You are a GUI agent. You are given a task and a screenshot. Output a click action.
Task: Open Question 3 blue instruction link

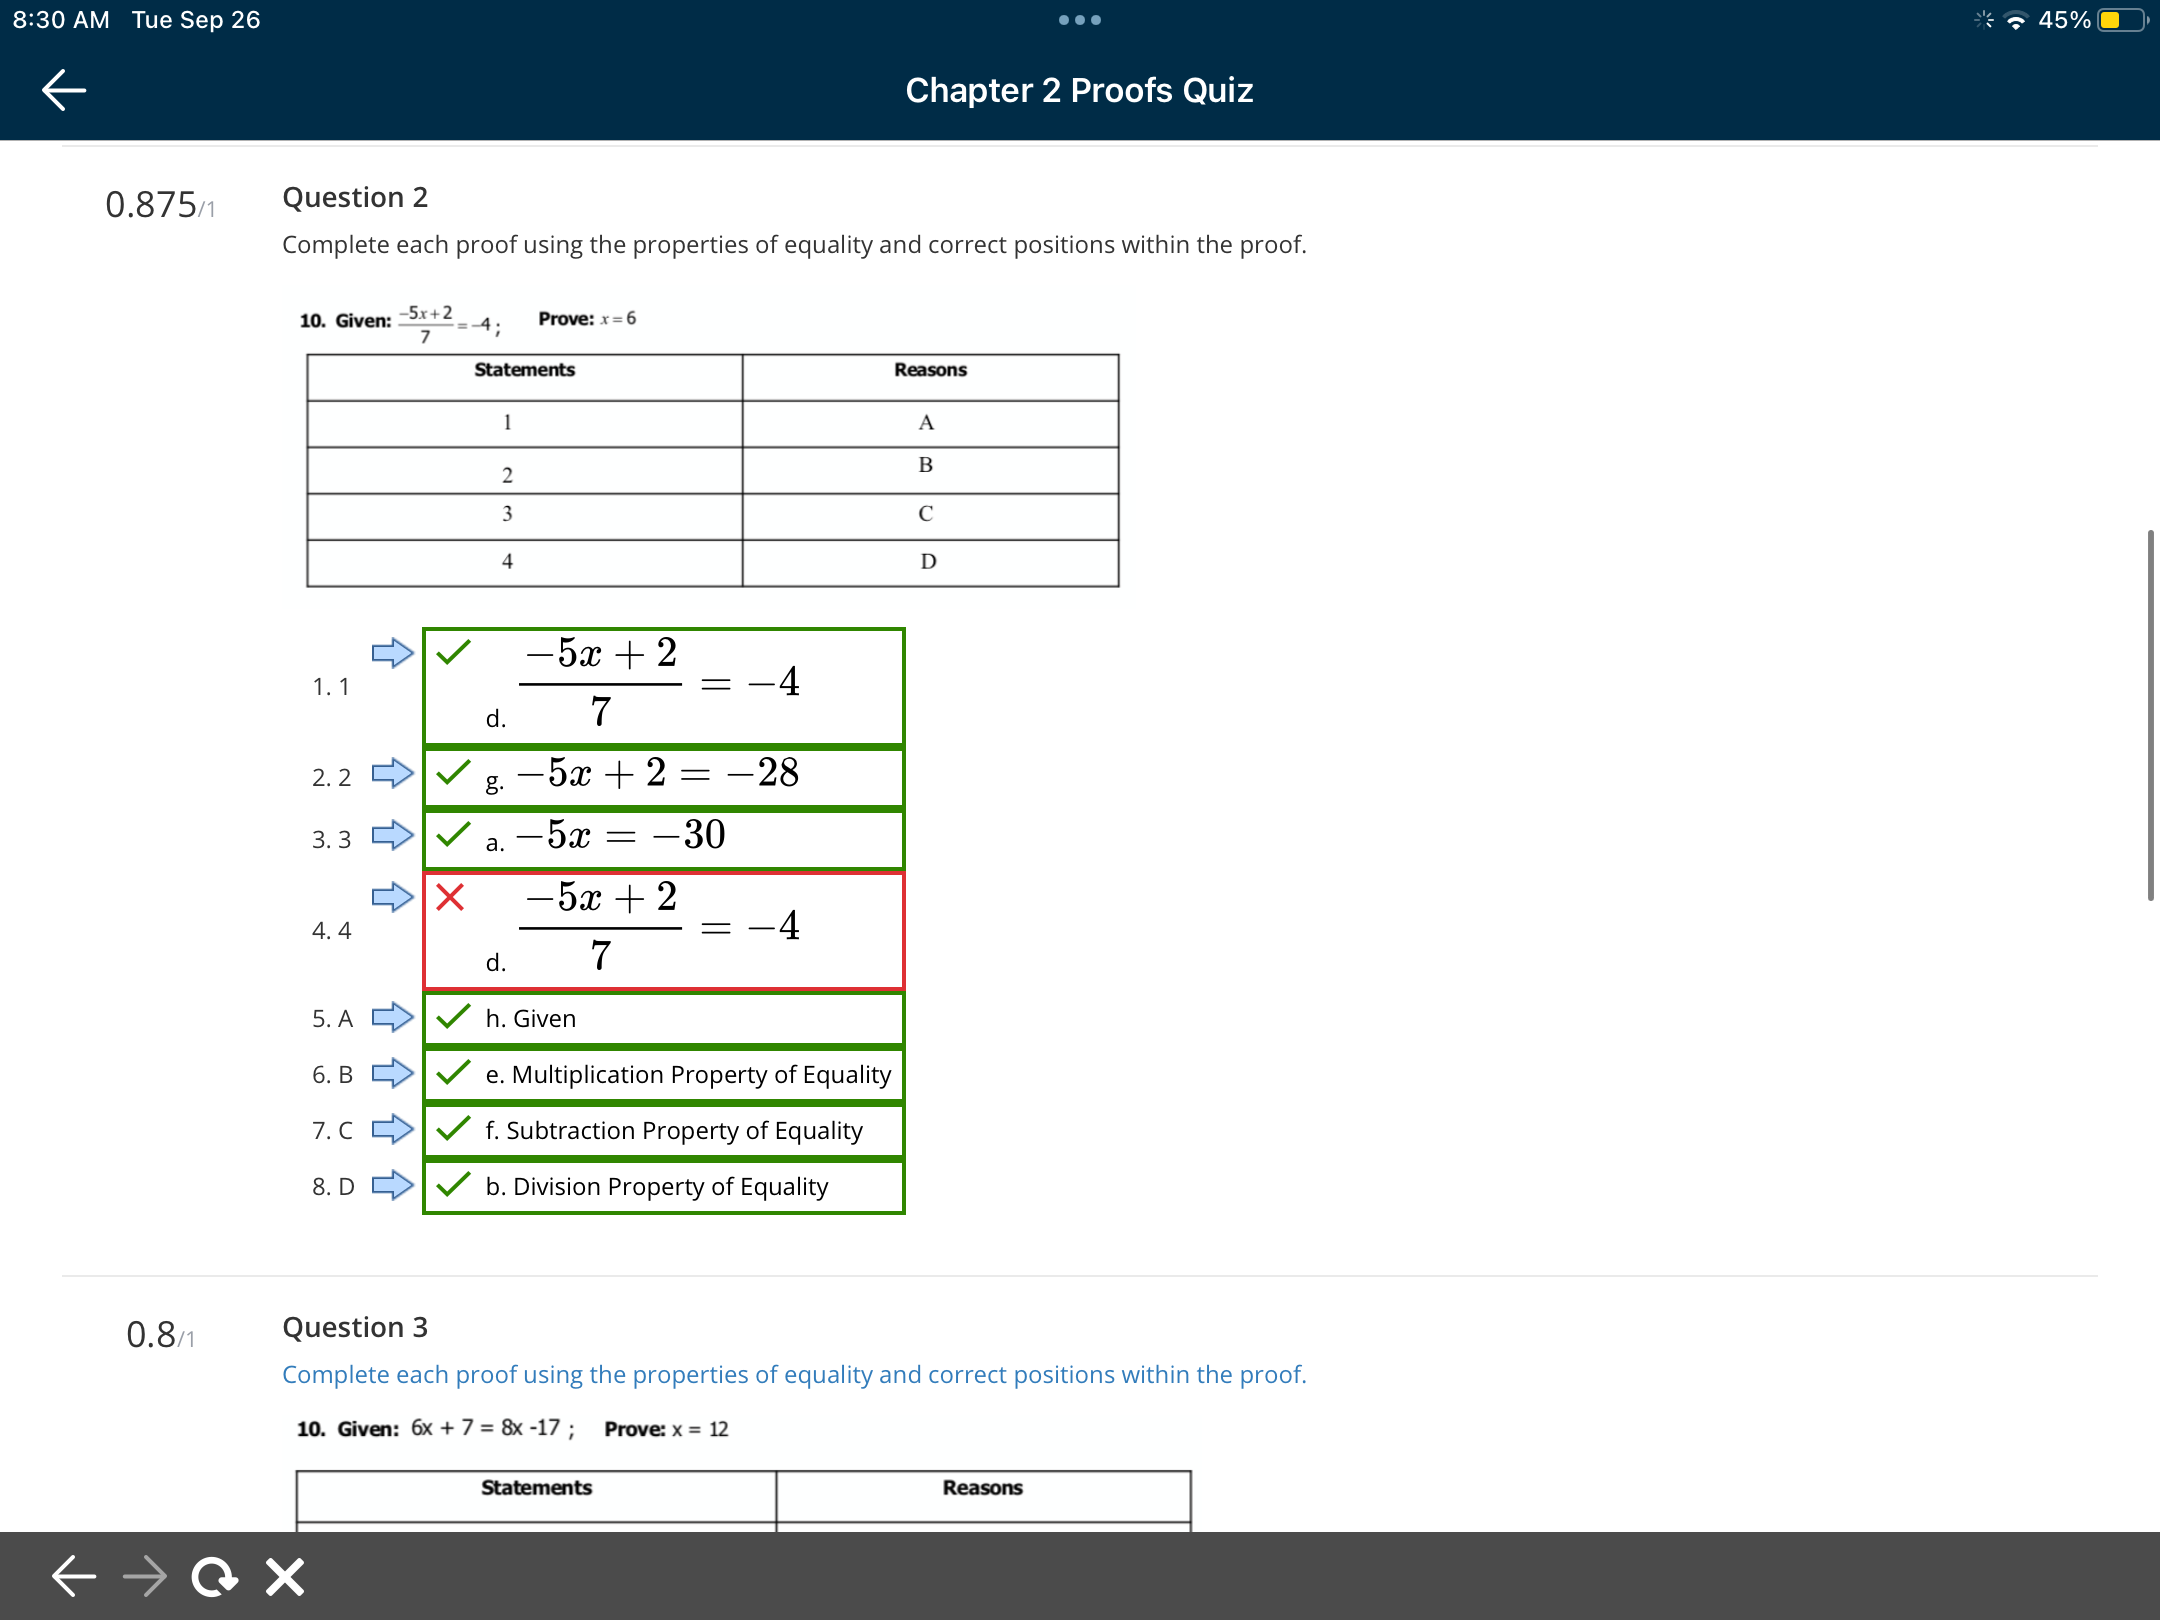794,1375
